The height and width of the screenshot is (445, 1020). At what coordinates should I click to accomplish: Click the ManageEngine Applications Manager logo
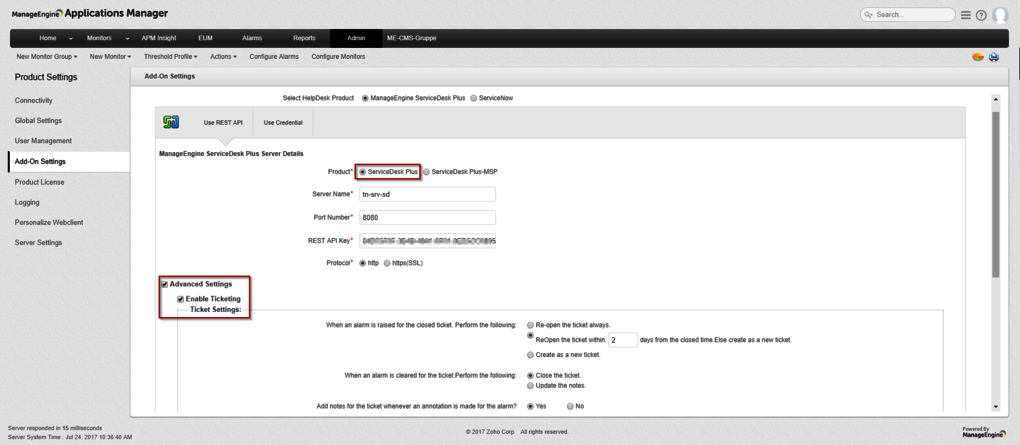pos(89,13)
